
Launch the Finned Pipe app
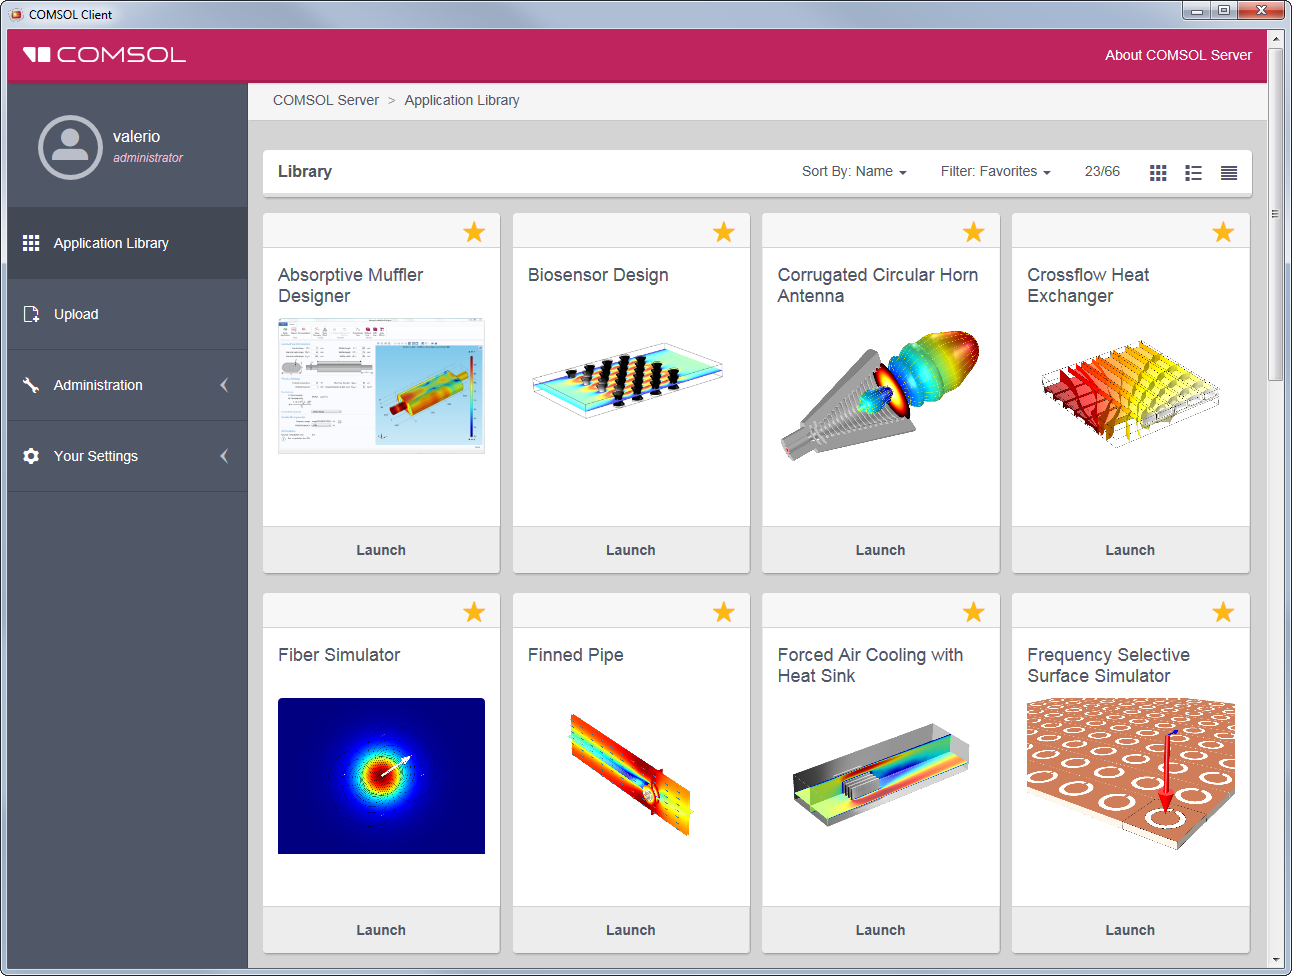coord(631,930)
